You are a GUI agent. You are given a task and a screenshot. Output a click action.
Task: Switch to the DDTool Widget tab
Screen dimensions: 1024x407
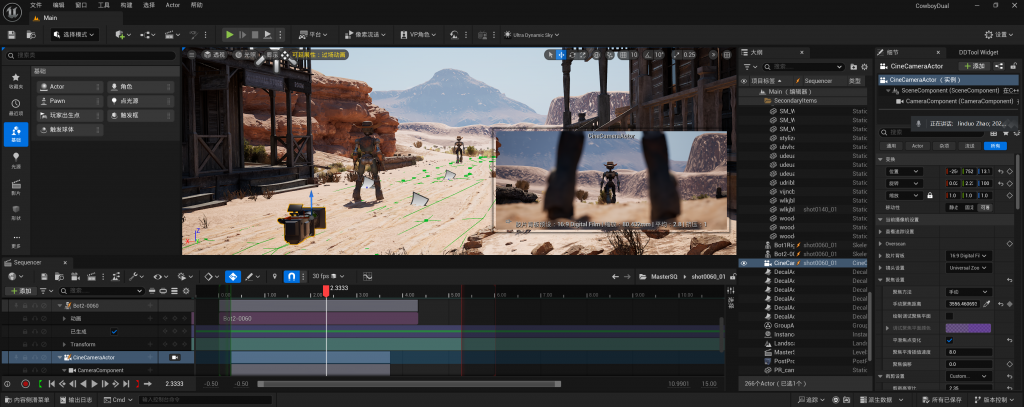point(977,52)
